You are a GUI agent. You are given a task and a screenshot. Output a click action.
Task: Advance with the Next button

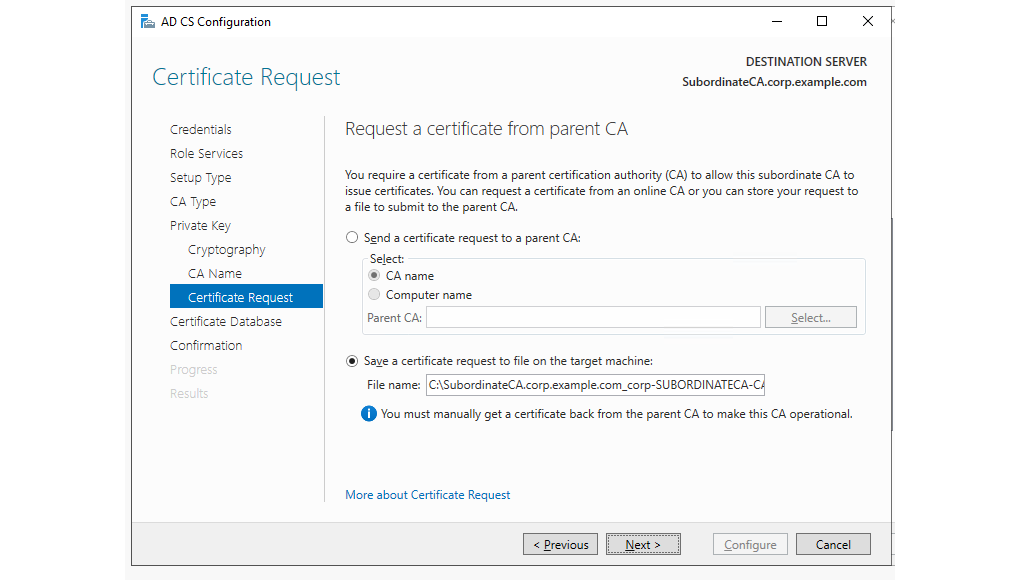tap(643, 544)
